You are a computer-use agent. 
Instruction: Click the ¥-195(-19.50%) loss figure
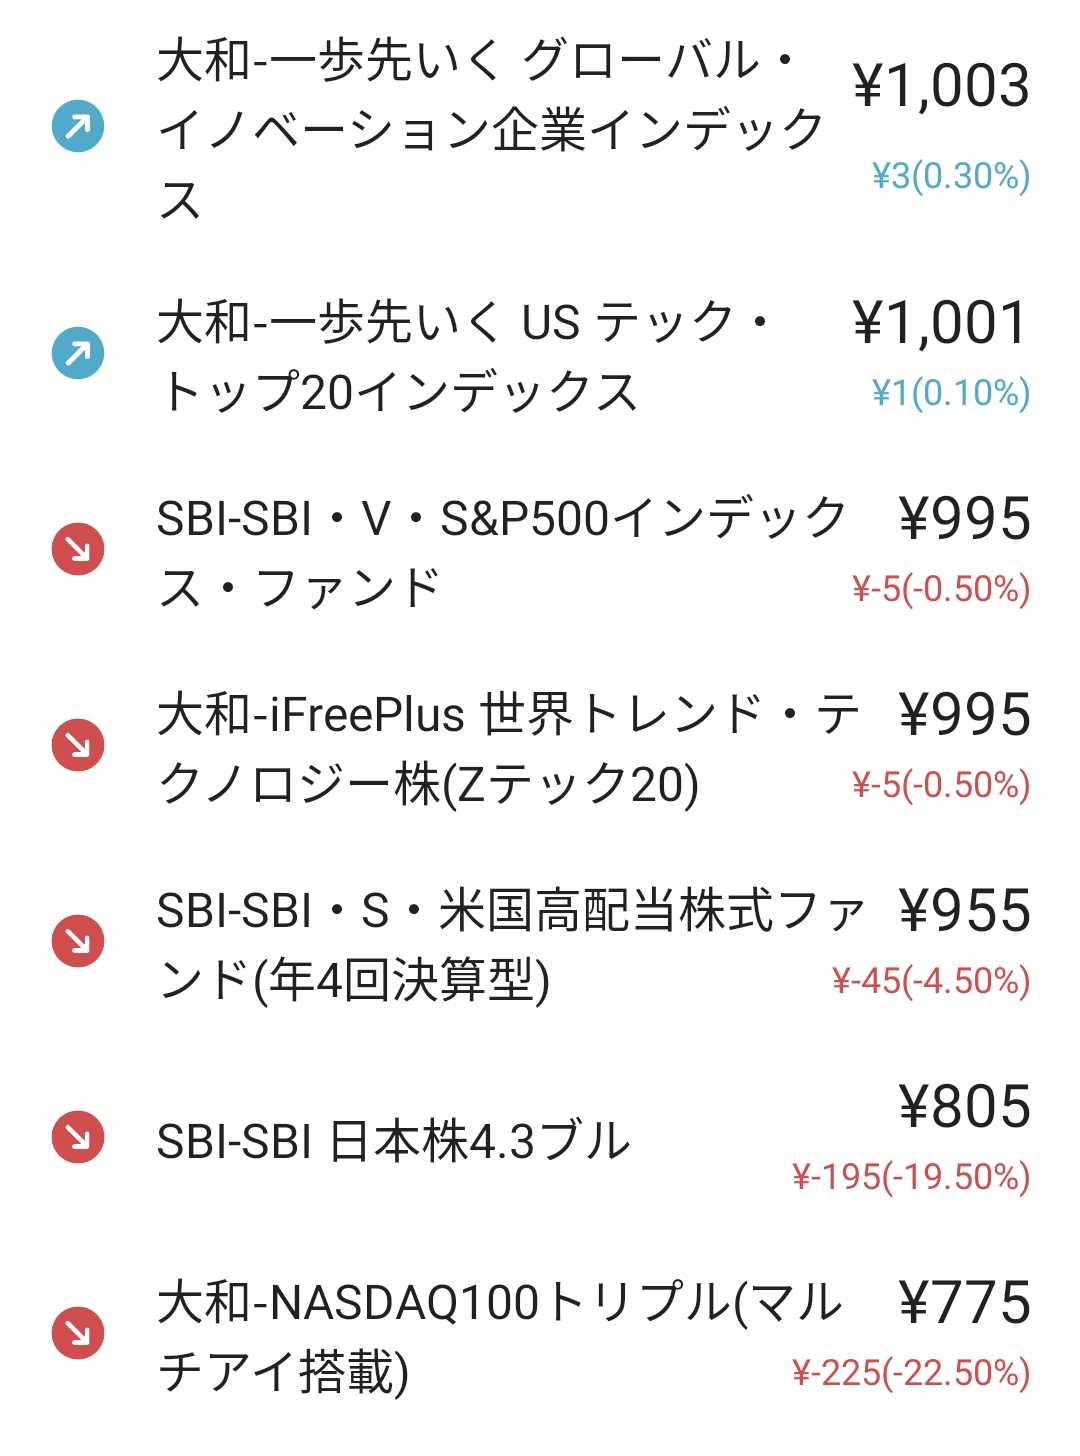coord(910,1177)
